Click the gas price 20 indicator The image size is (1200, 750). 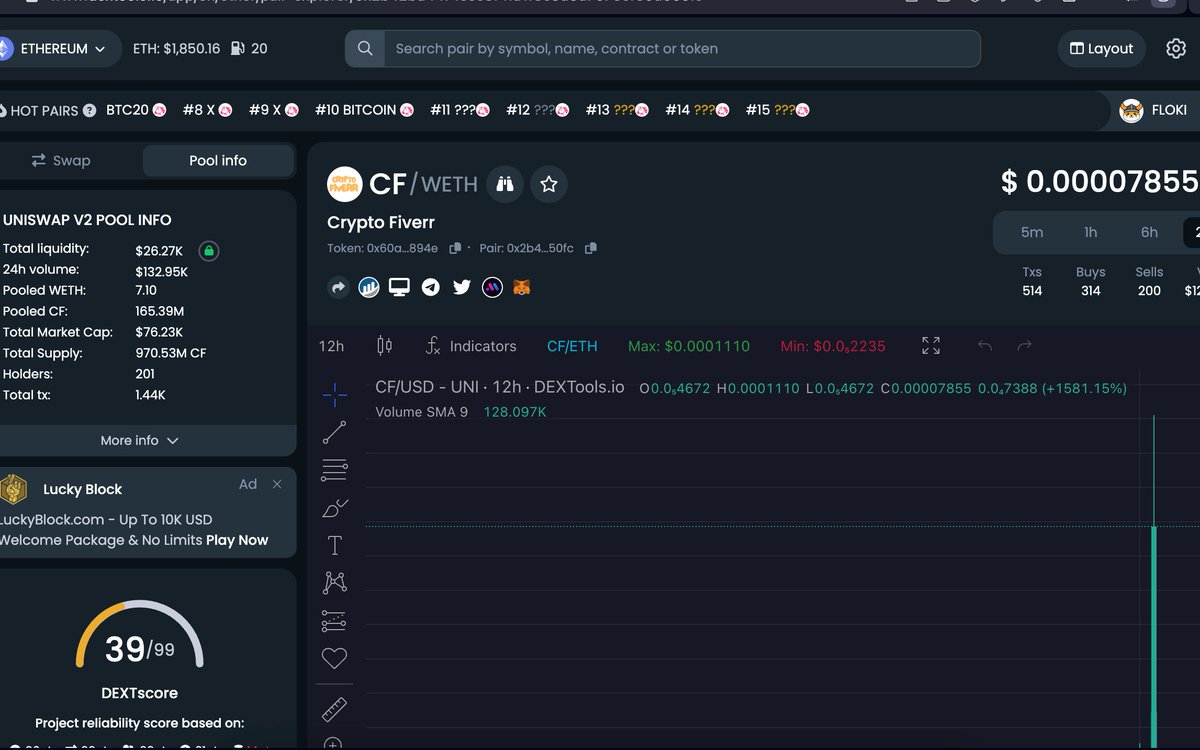pos(249,48)
